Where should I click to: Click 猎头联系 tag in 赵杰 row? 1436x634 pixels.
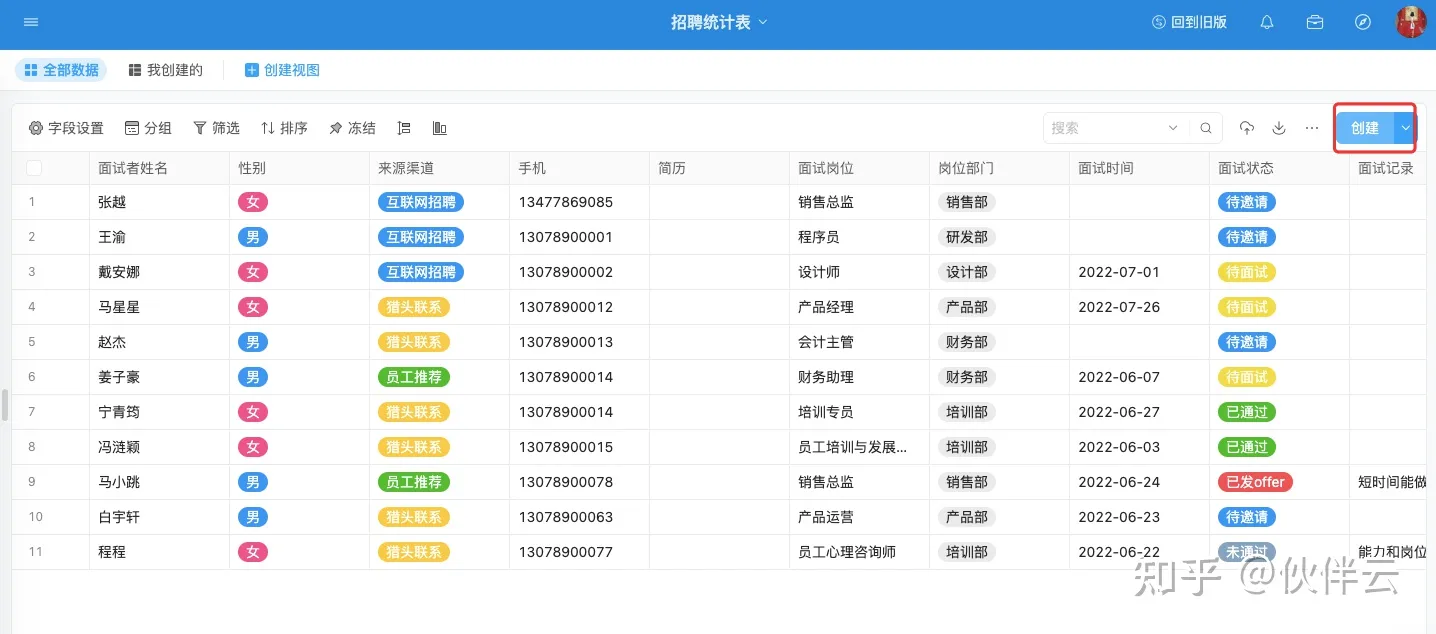point(414,342)
